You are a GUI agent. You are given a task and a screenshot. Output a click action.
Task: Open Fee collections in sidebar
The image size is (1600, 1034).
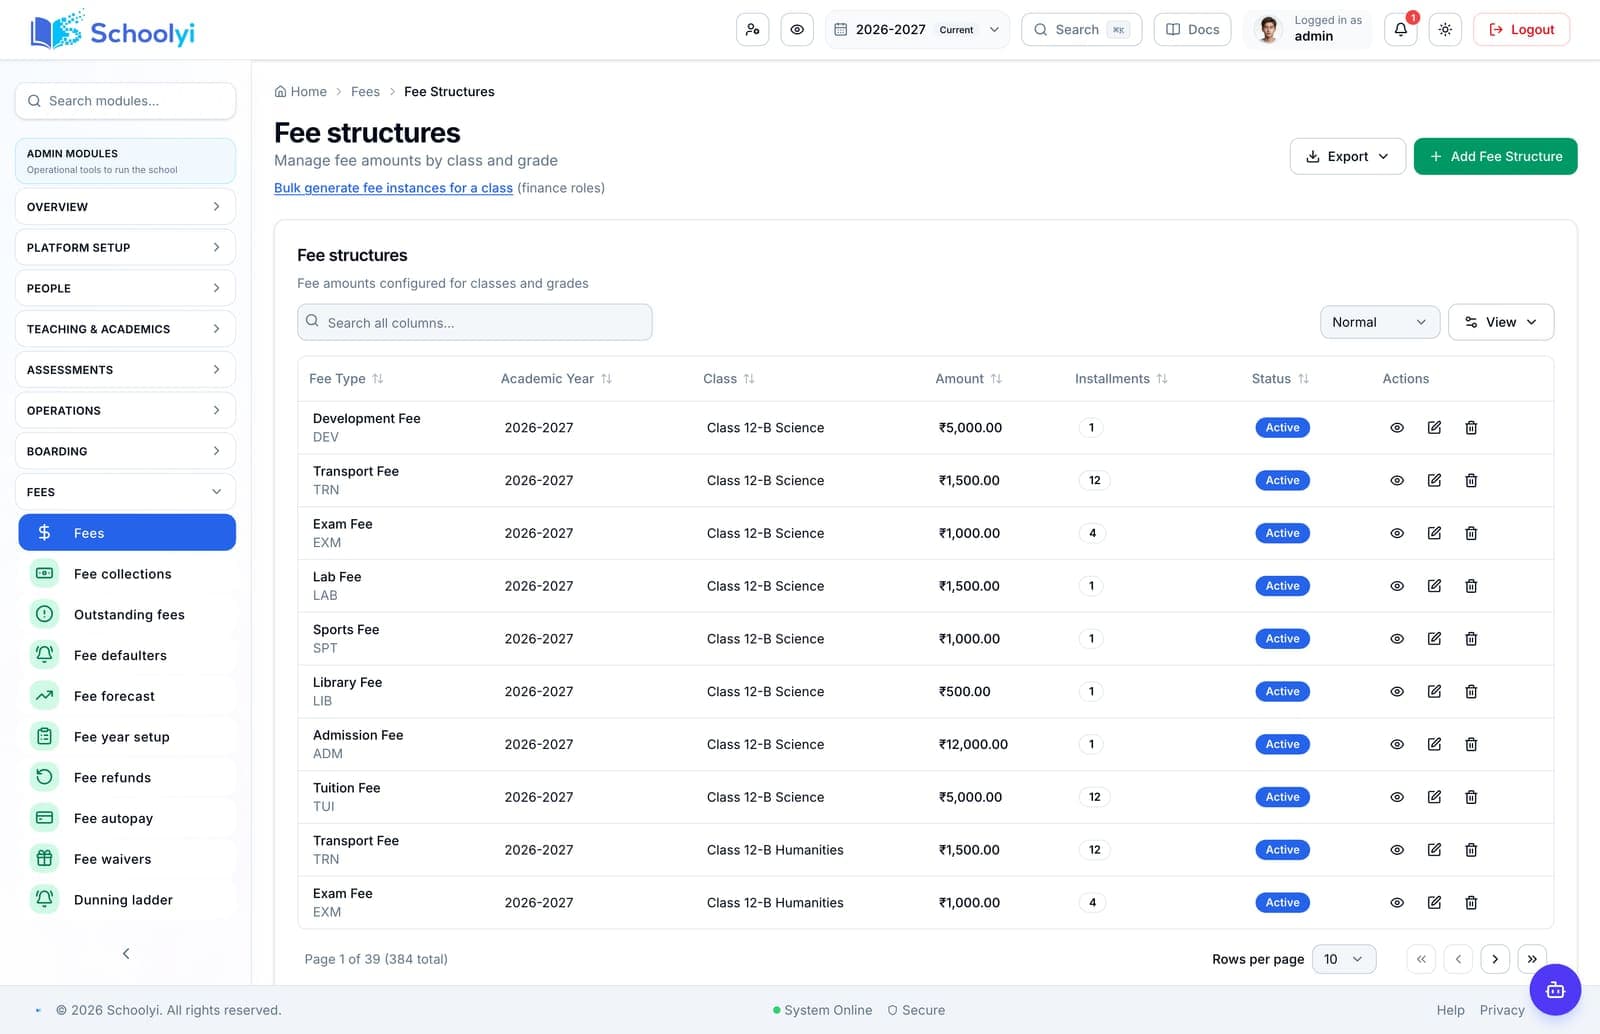point(127,574)
